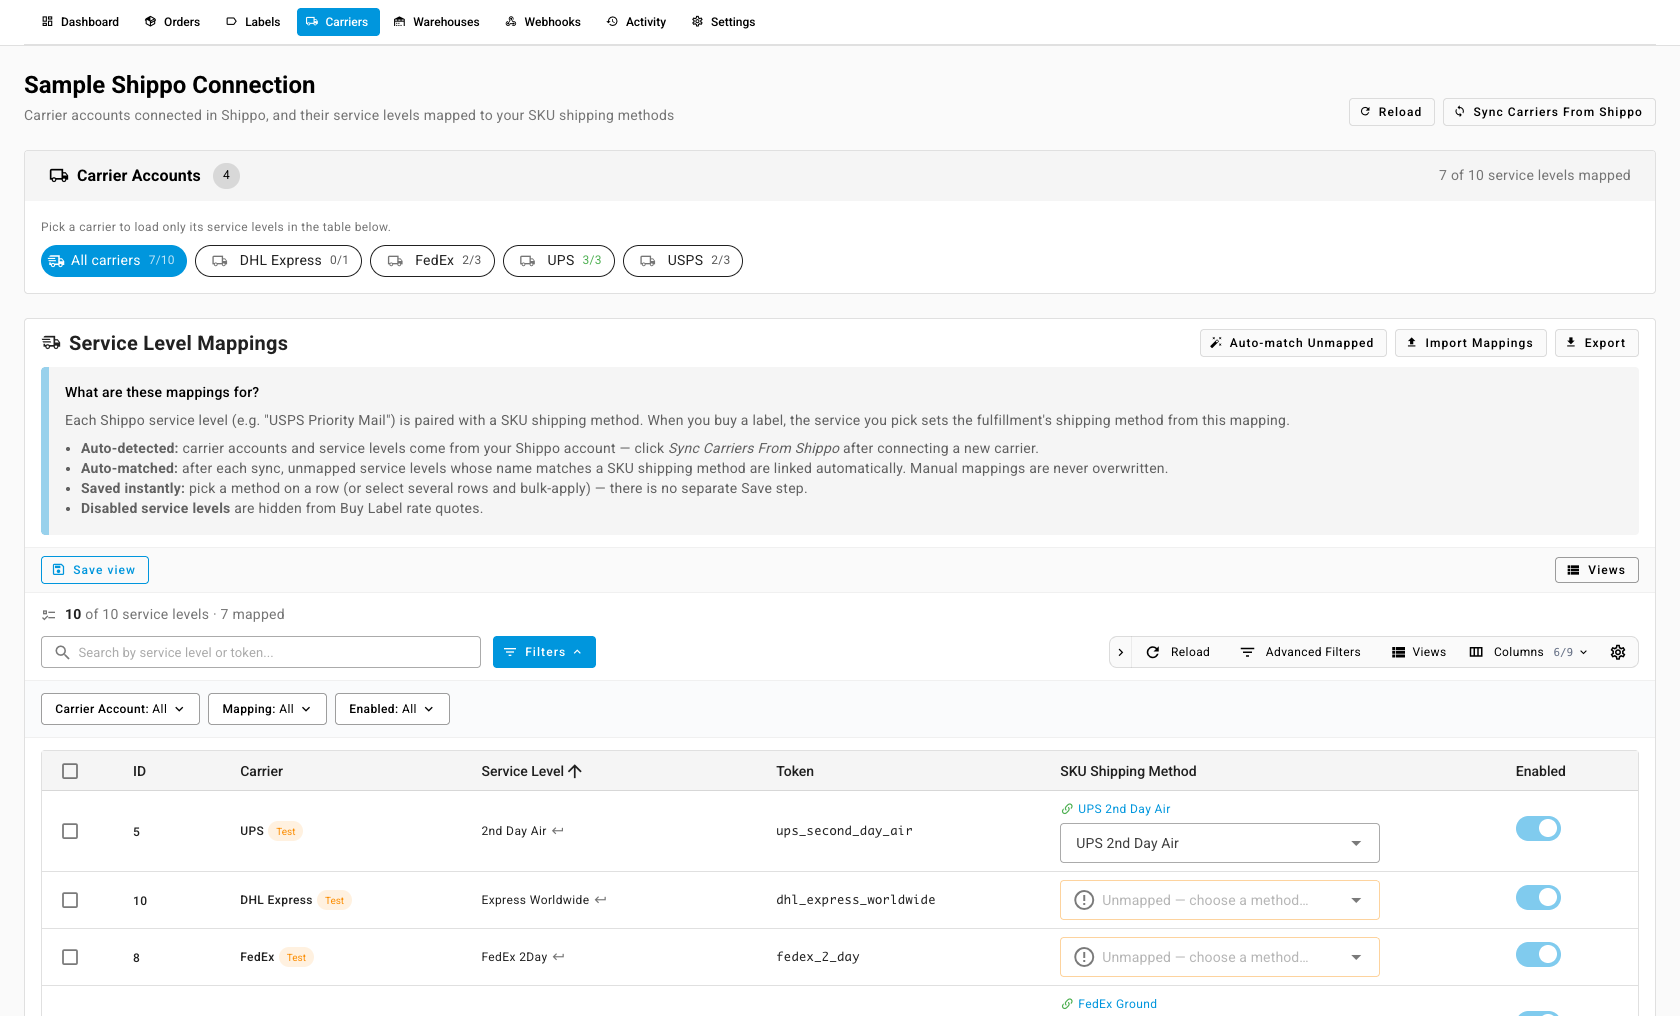Image resolution: width=1680 pixels, height=1016 pixels.
Task: Click the arrow icon beside Express Worldwide
Action: 601,899
